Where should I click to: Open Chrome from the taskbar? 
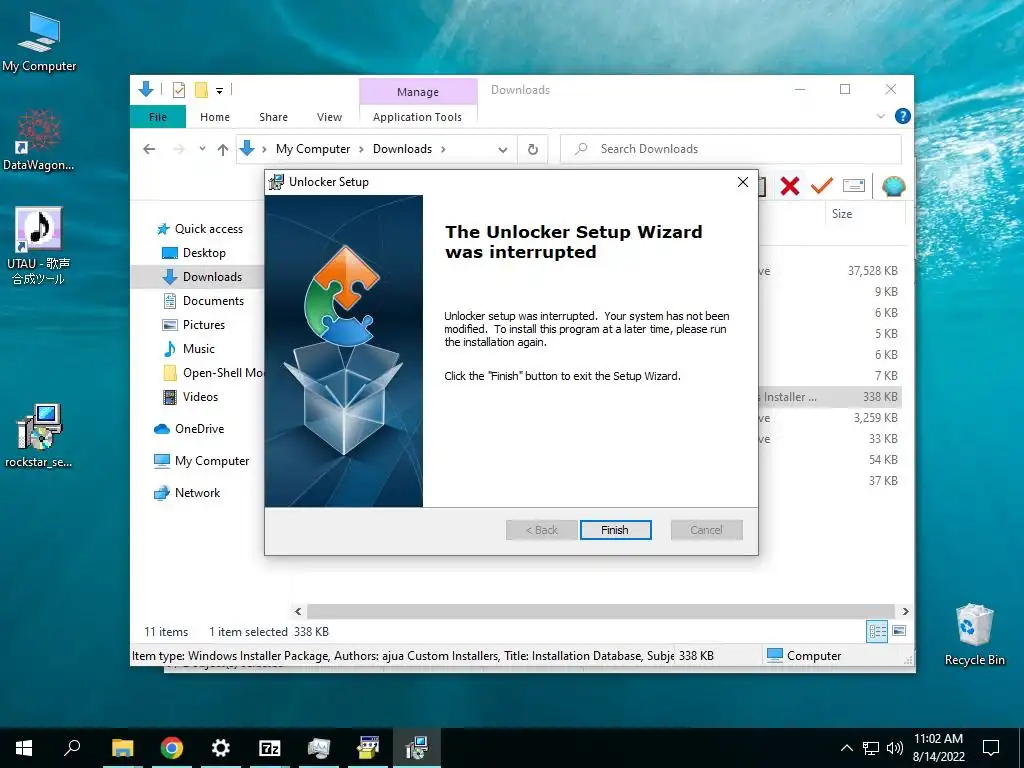pos(172,748)
